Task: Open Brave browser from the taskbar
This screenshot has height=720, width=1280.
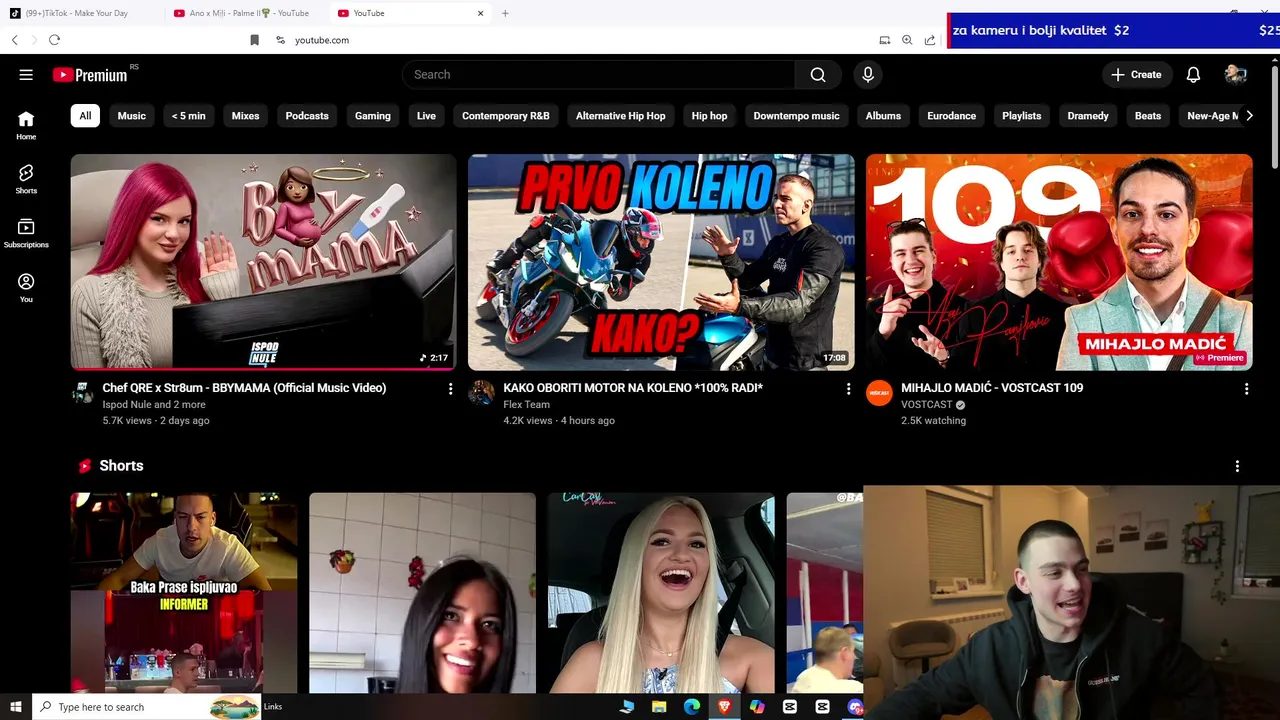Action: coord(724,707)
